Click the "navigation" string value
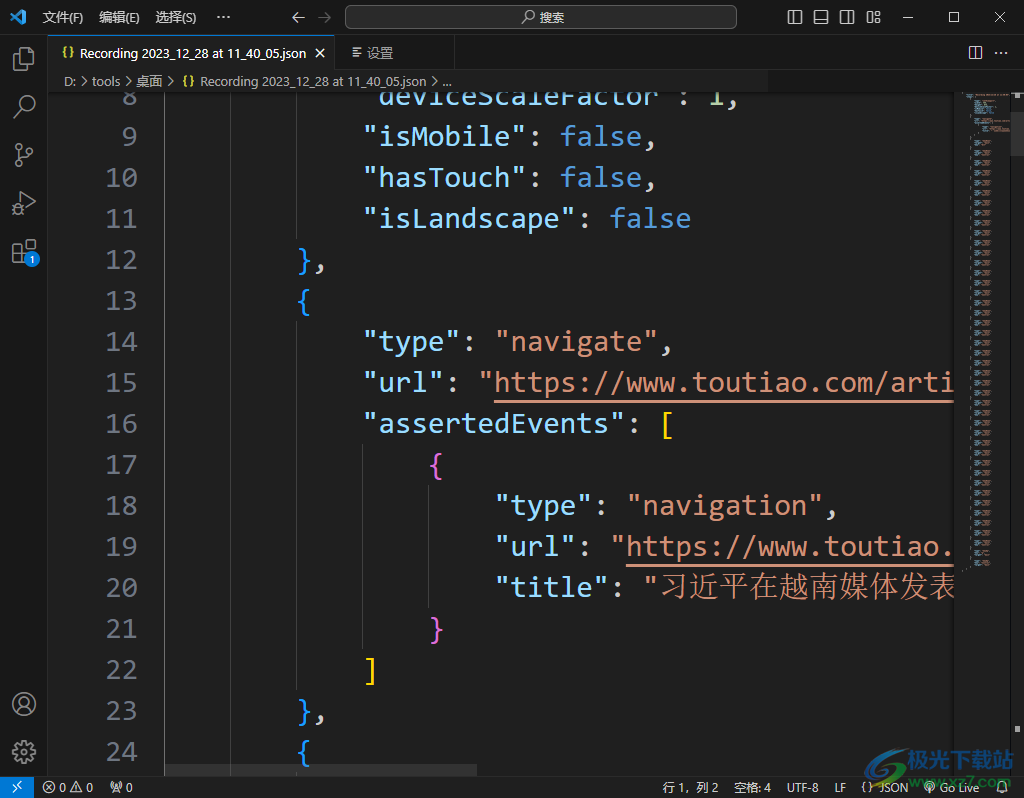Viewport: 1024px width, 798px height. (725, 506)
